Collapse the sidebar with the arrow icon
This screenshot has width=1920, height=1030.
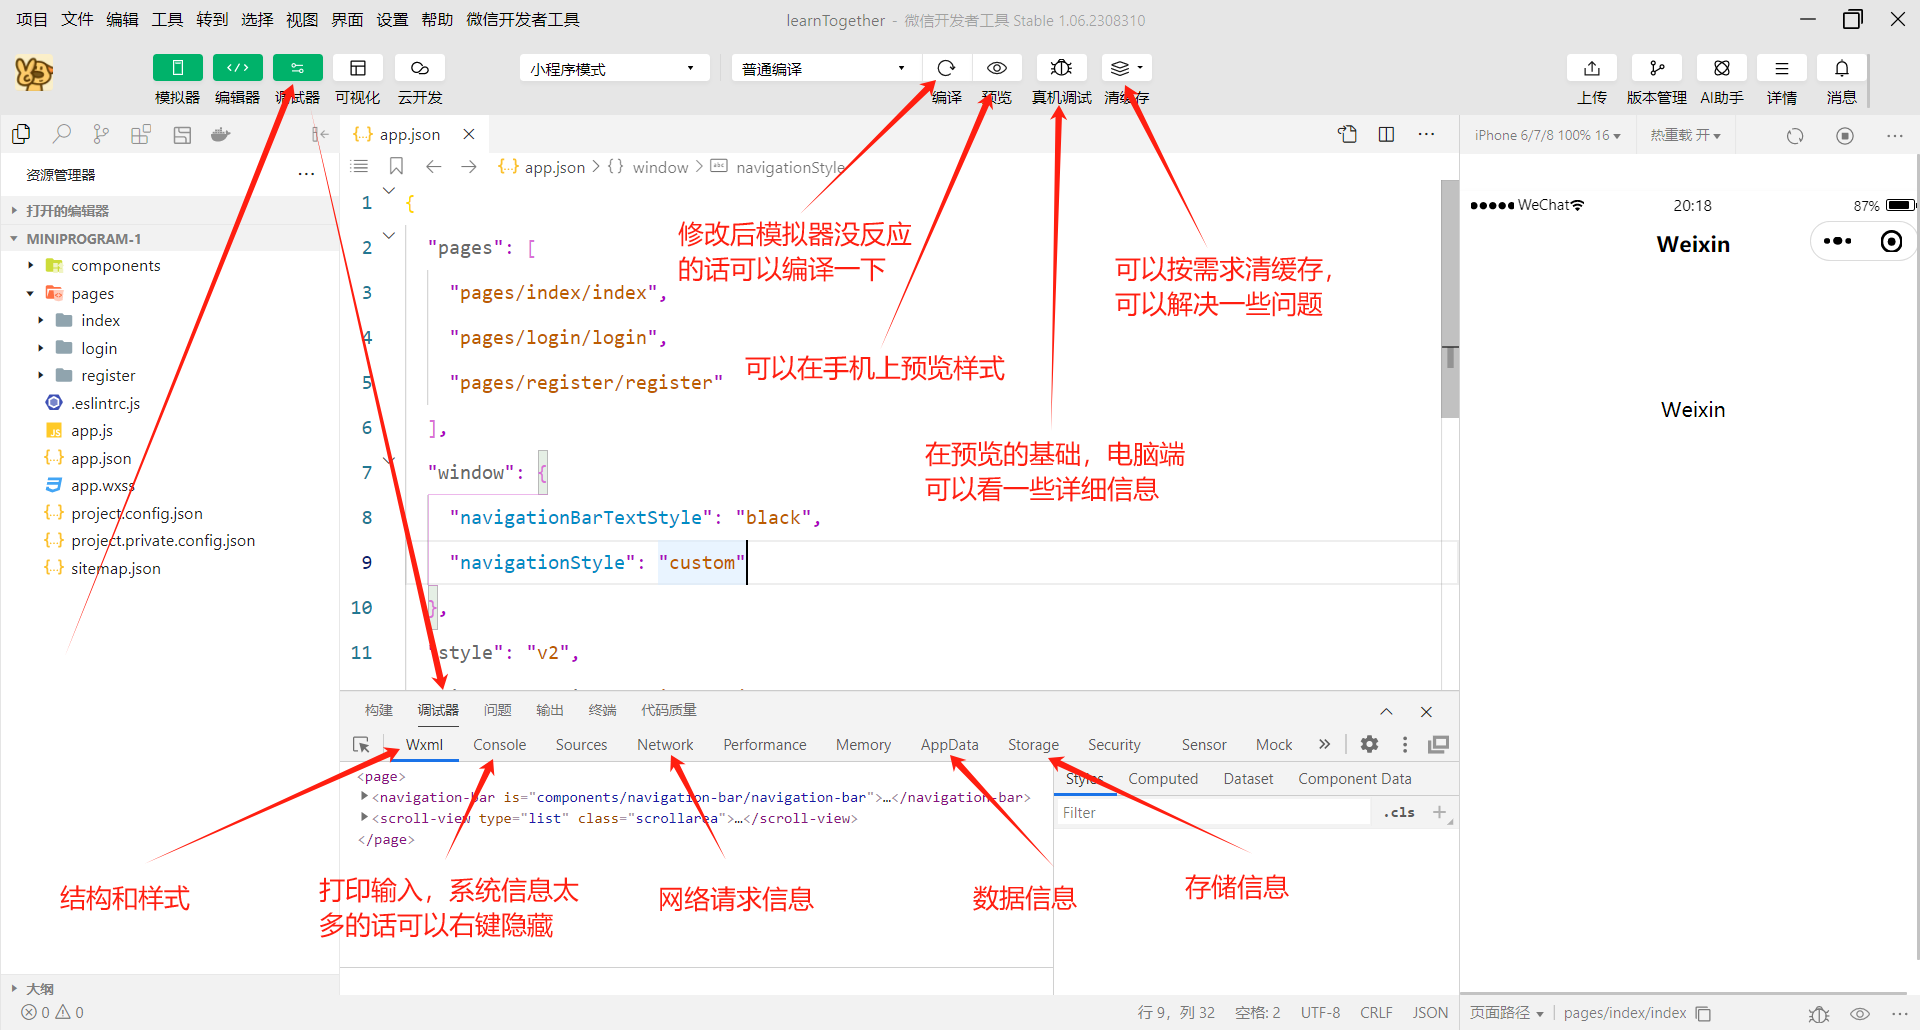pyautogui.click(x=320, y=134)
